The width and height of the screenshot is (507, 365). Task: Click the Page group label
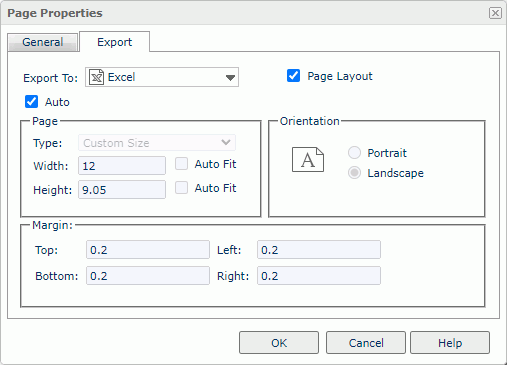tap(45, 121)
